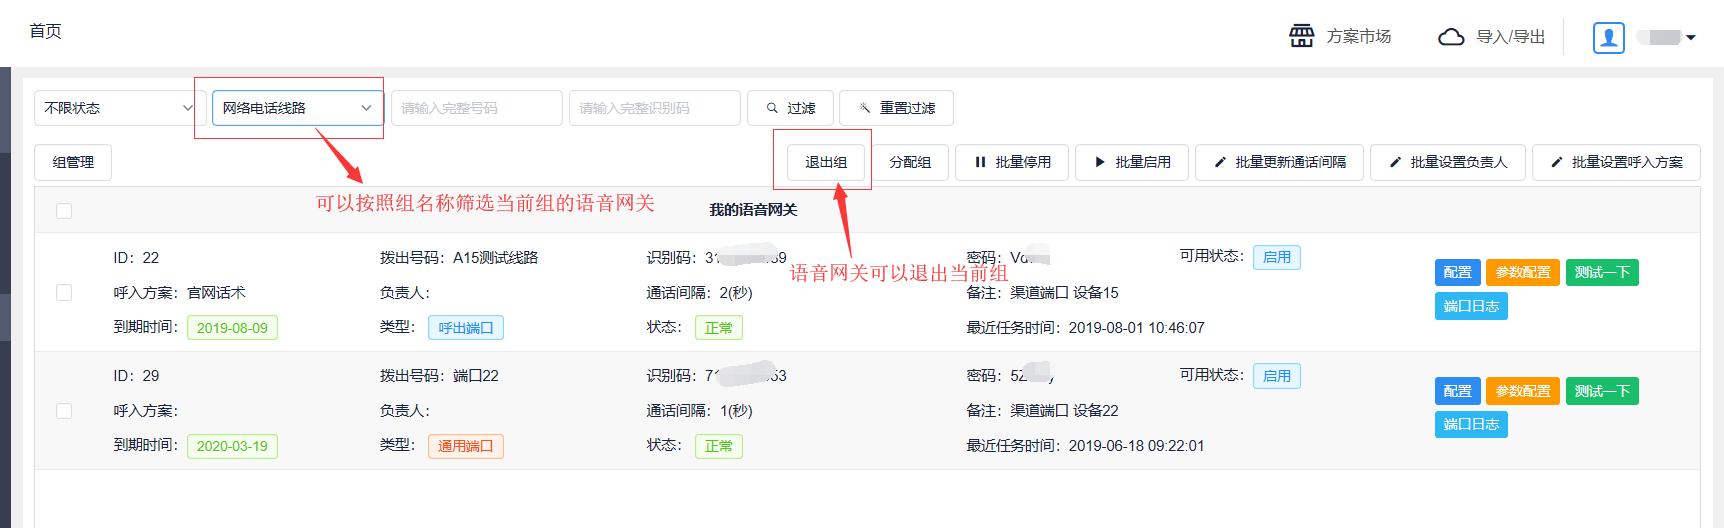Click the 批量启用 play button
Screen dimensions: 1724x528
(1132, 162)
